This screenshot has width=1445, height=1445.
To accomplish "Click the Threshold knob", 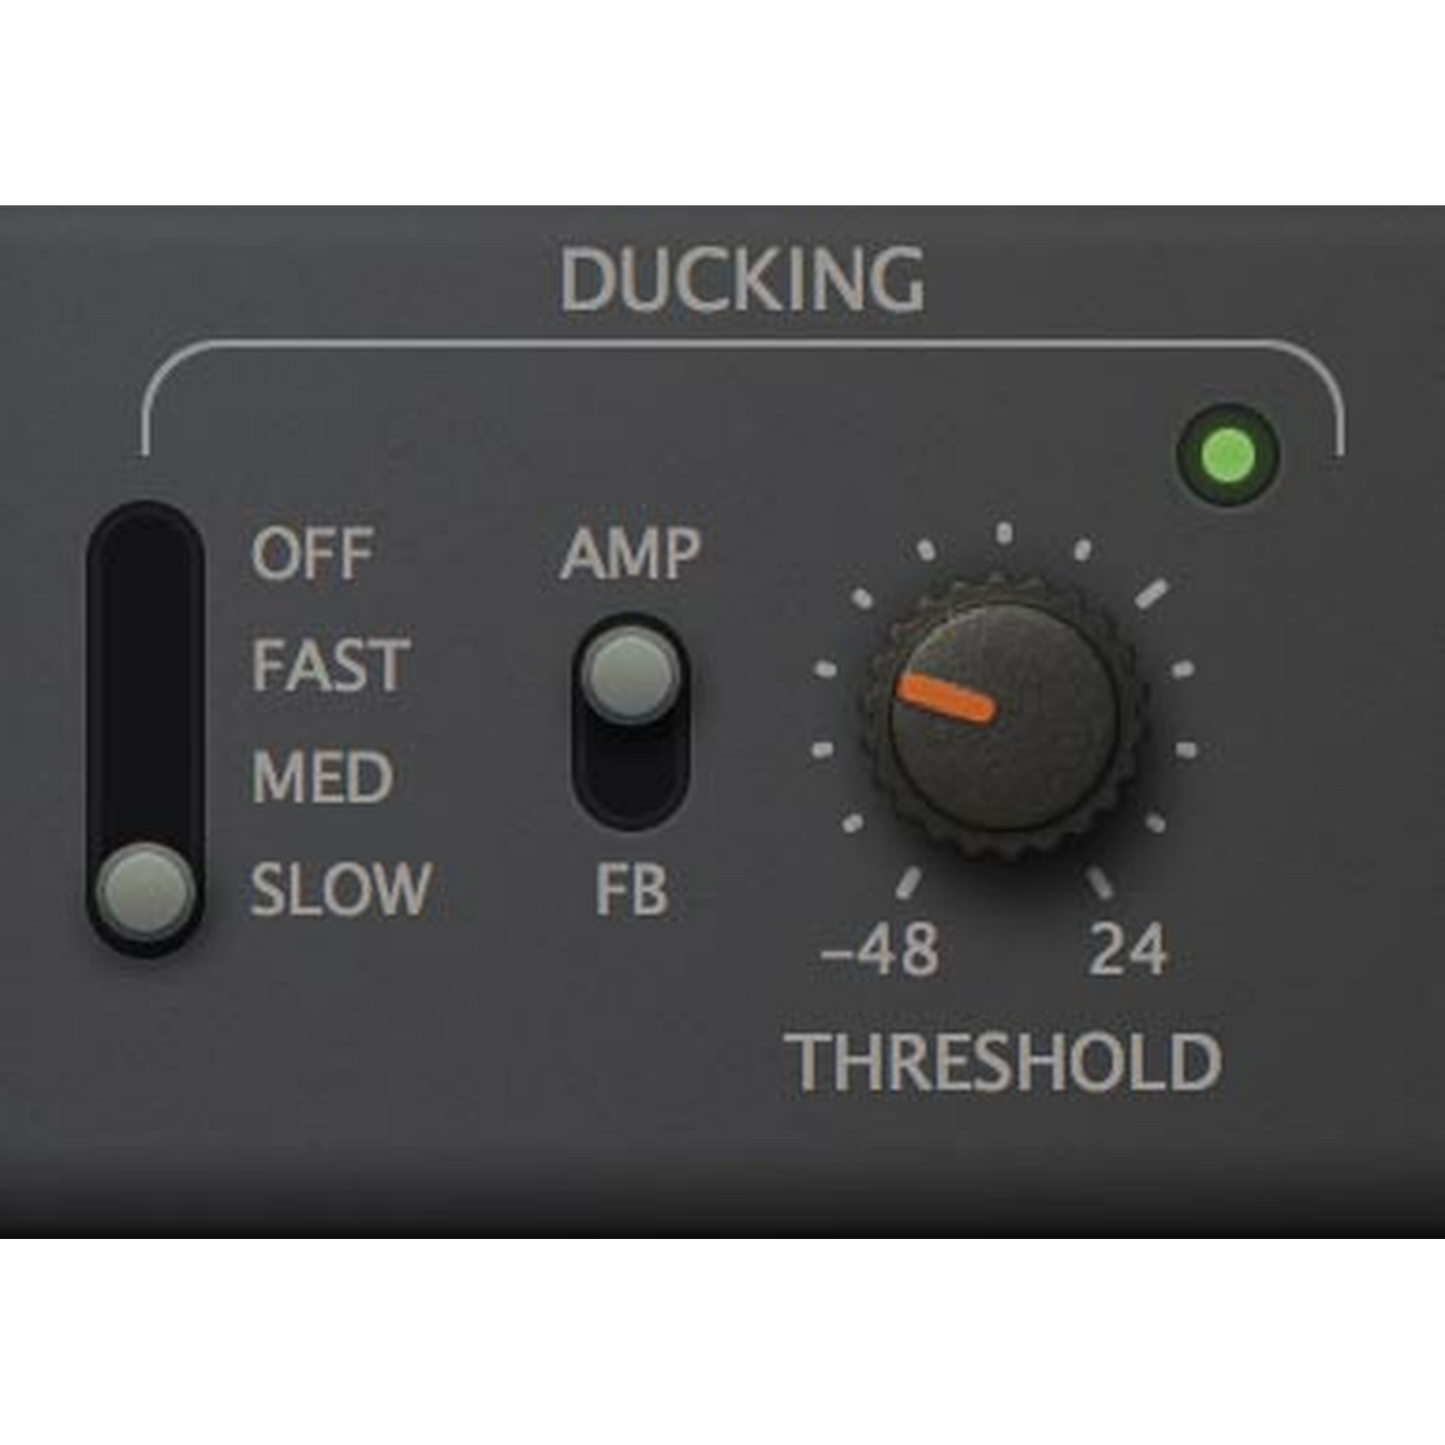I will (1003, 716).
